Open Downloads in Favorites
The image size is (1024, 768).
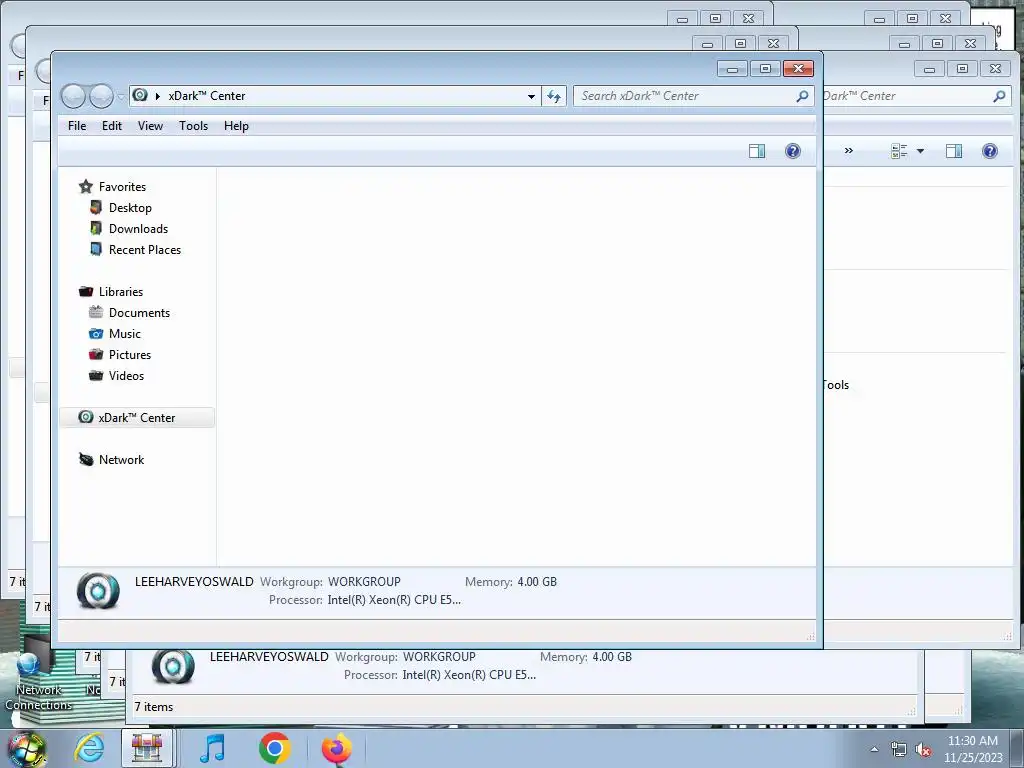(138, 229)
